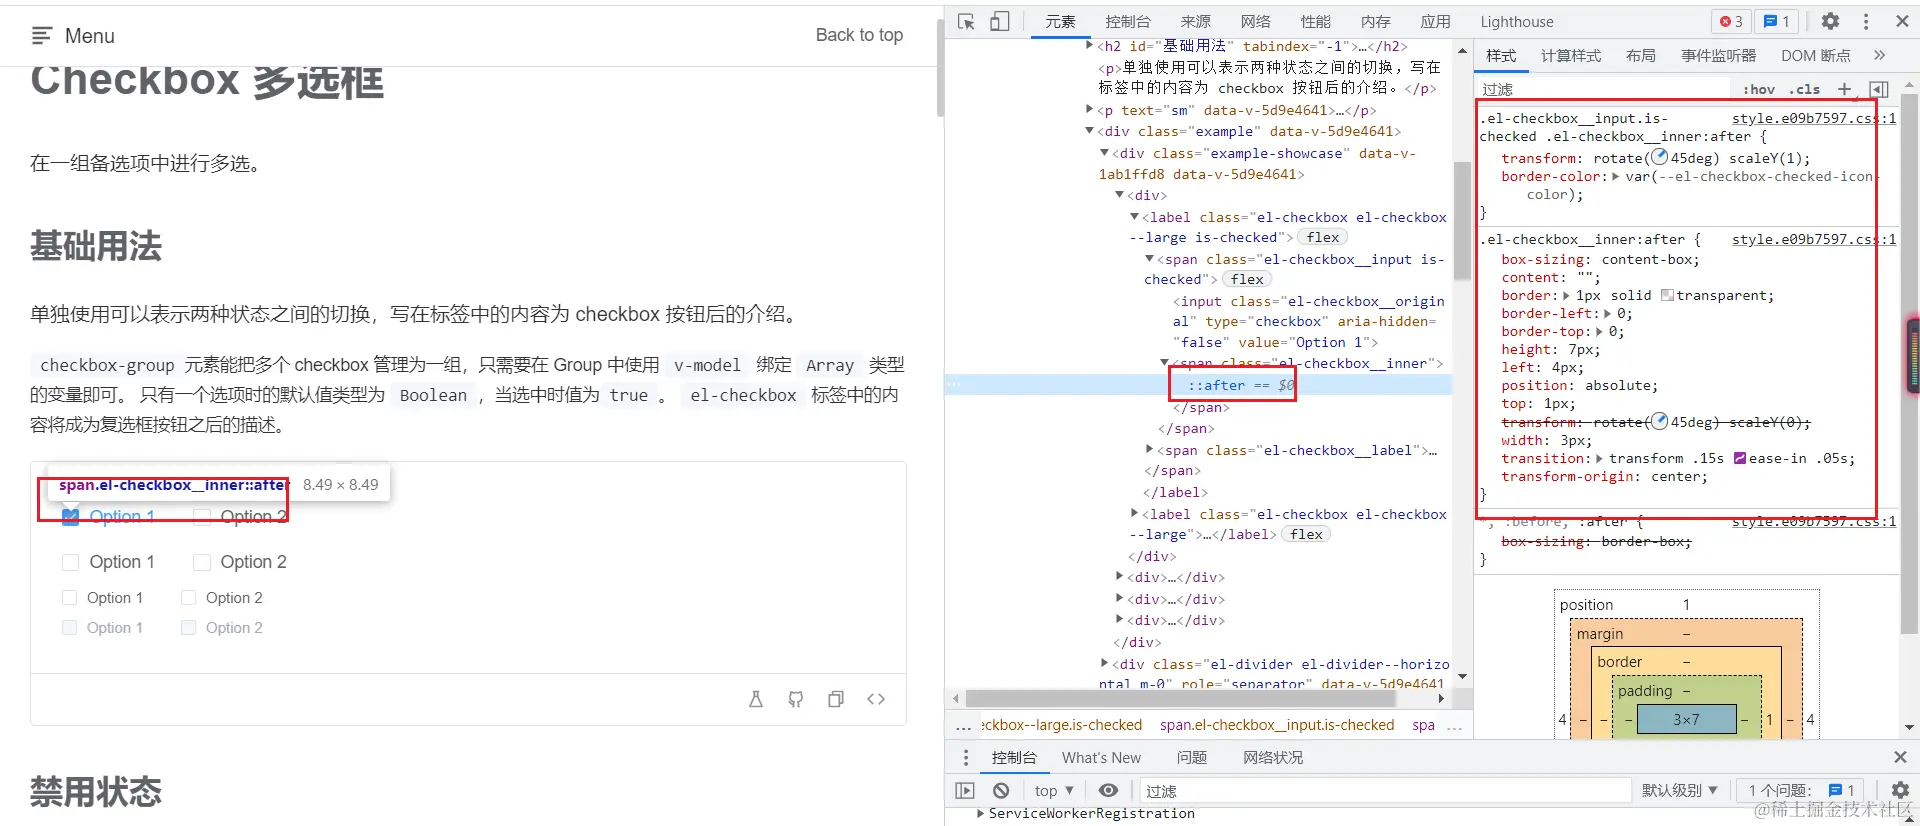The width and height of the screenshot is (1920, 826).
Task: Toggle the .cls class editor button
Action: (x=1805, y=89)
